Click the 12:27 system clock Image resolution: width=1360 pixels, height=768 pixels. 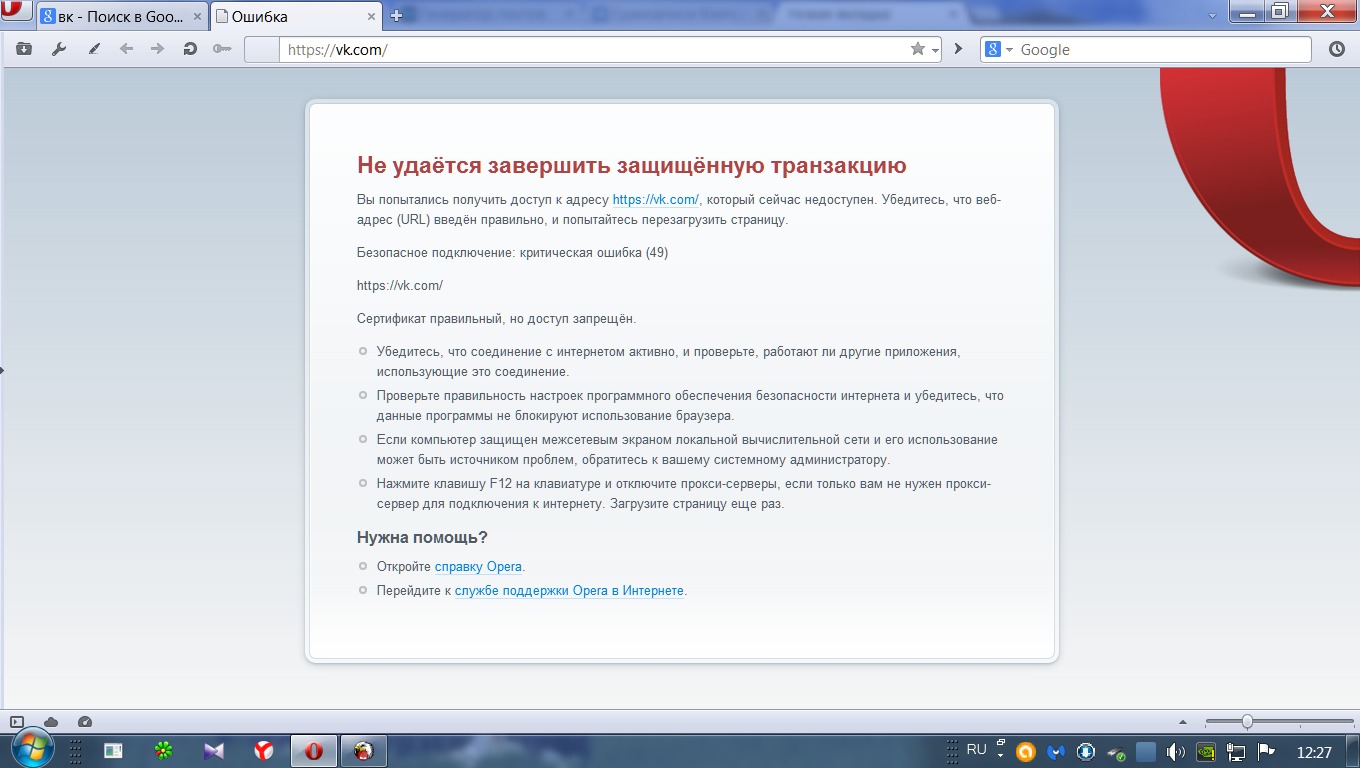[1314, 752]
